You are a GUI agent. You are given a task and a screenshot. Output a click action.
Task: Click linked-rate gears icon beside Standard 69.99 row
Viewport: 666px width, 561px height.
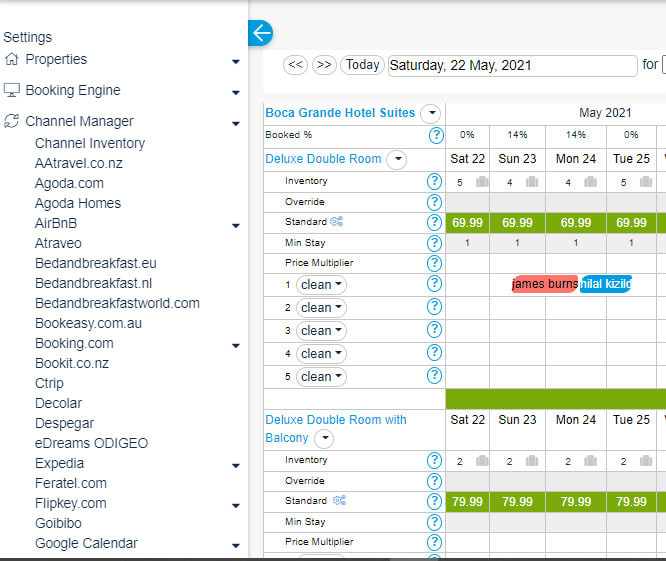337,221
